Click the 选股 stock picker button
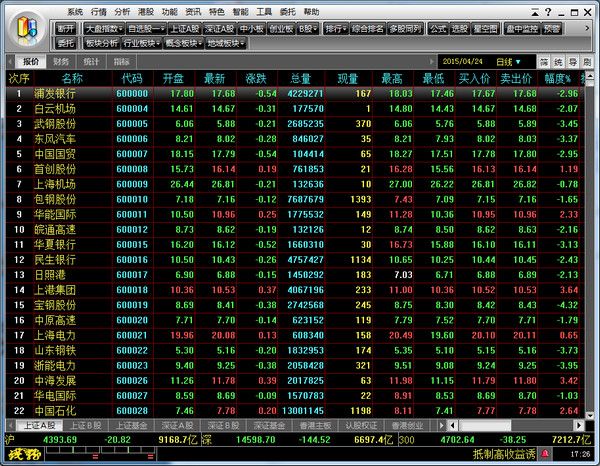The width and height of the screenshot is (600, 466). click(459, 29)
